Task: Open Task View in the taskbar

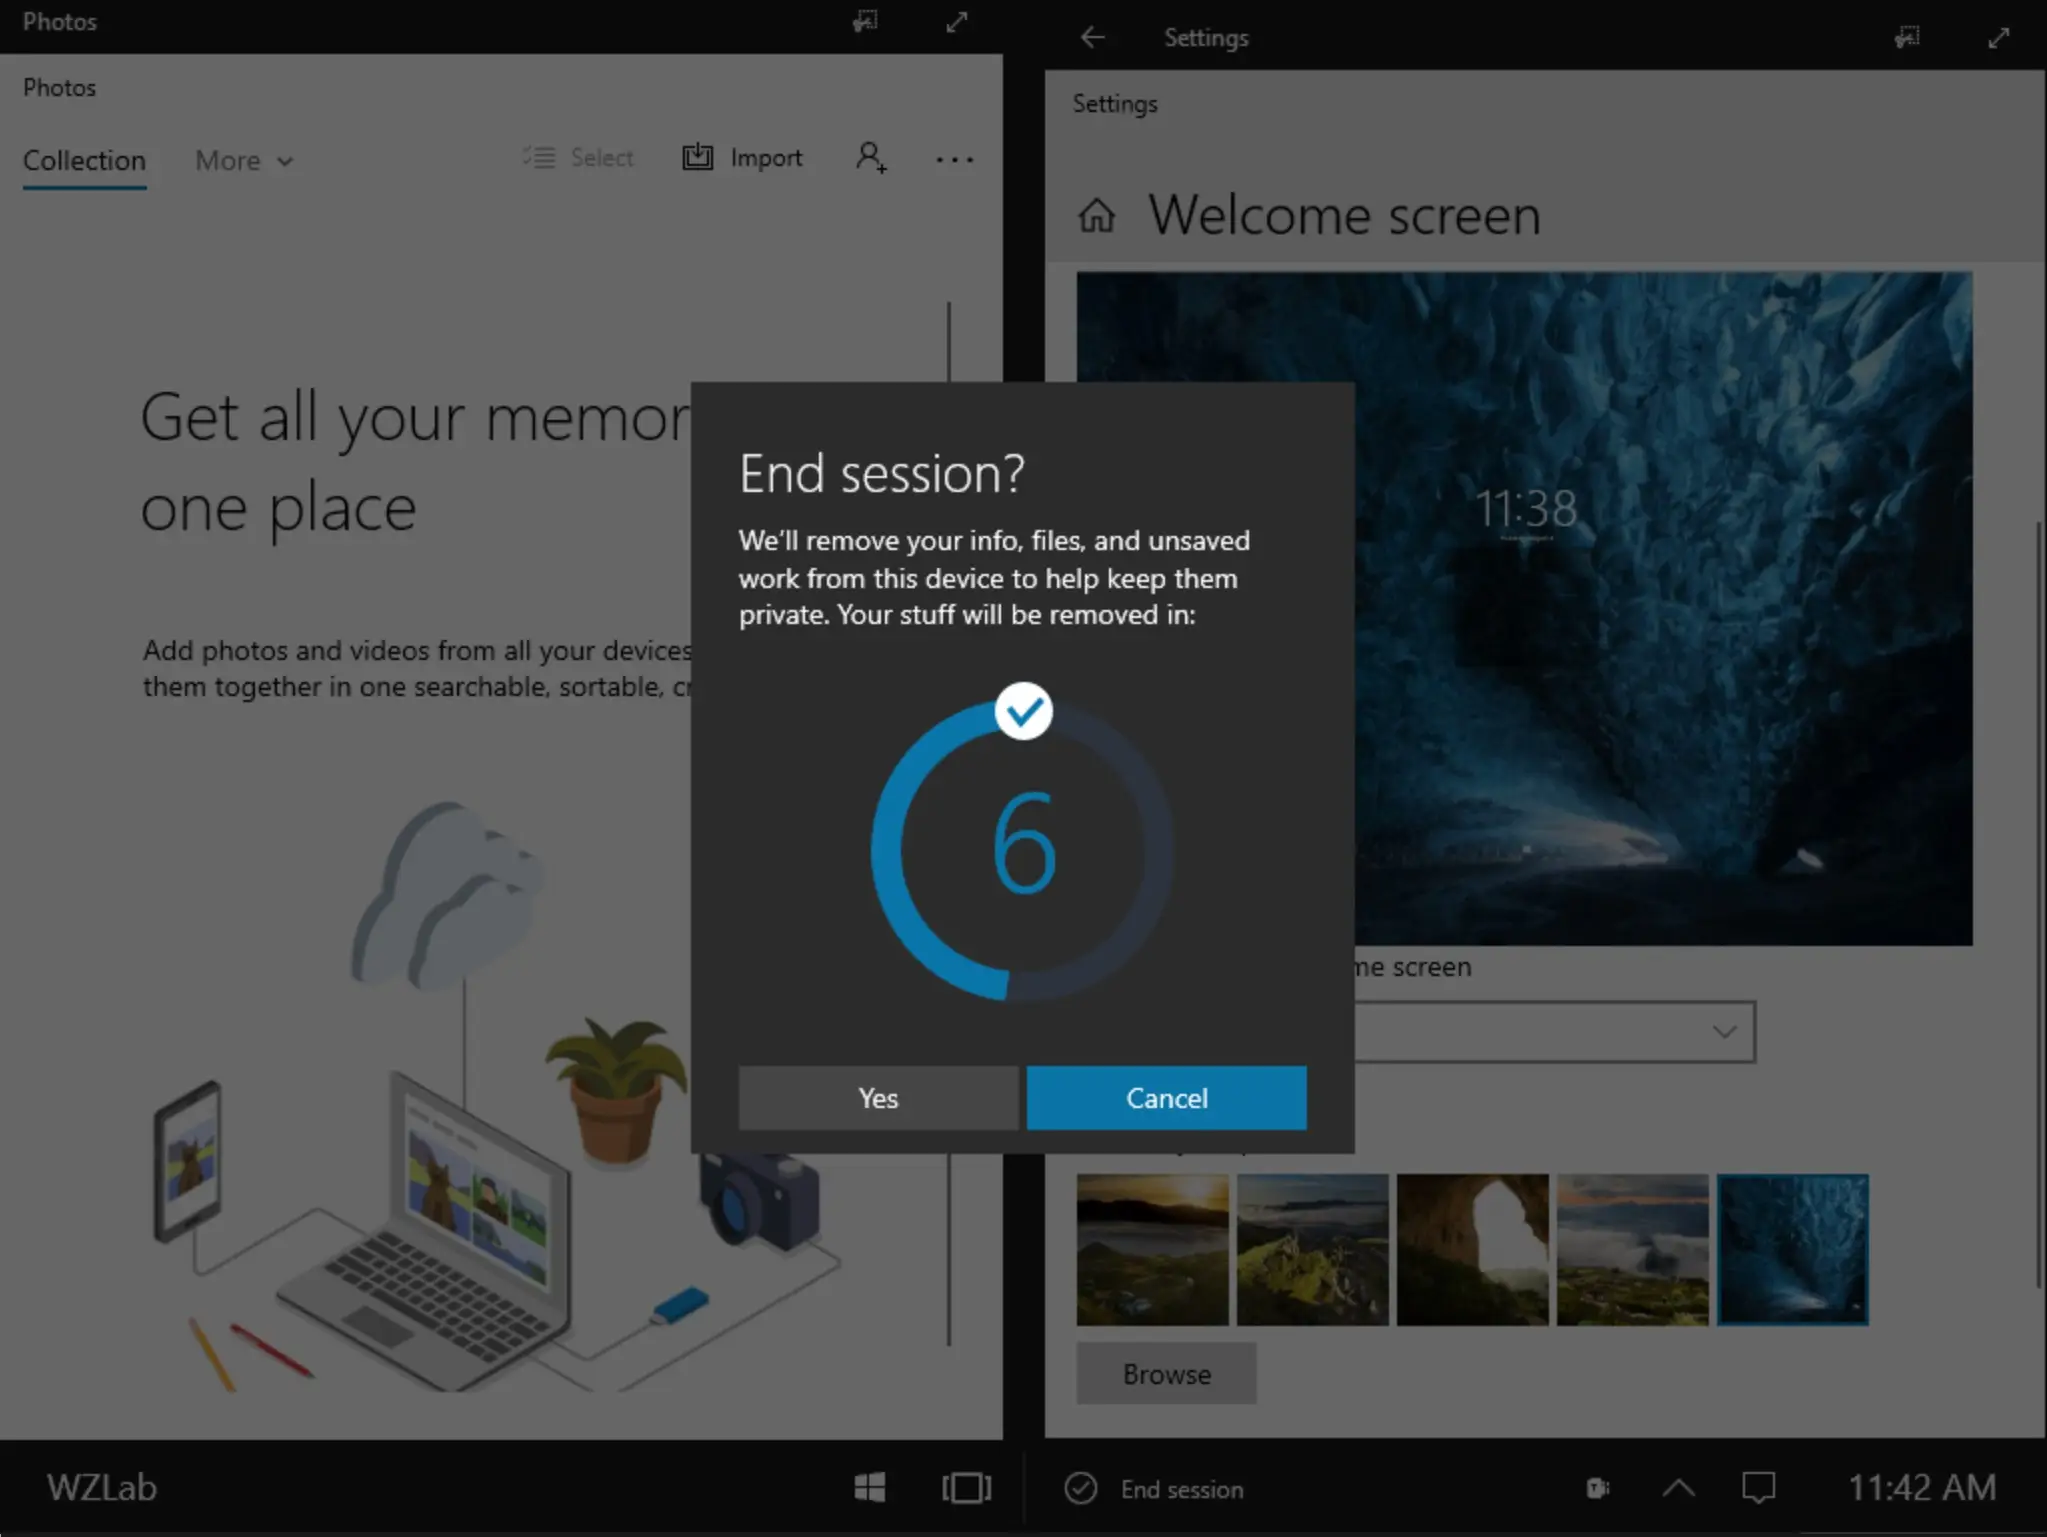Action: pos(966,1488)
